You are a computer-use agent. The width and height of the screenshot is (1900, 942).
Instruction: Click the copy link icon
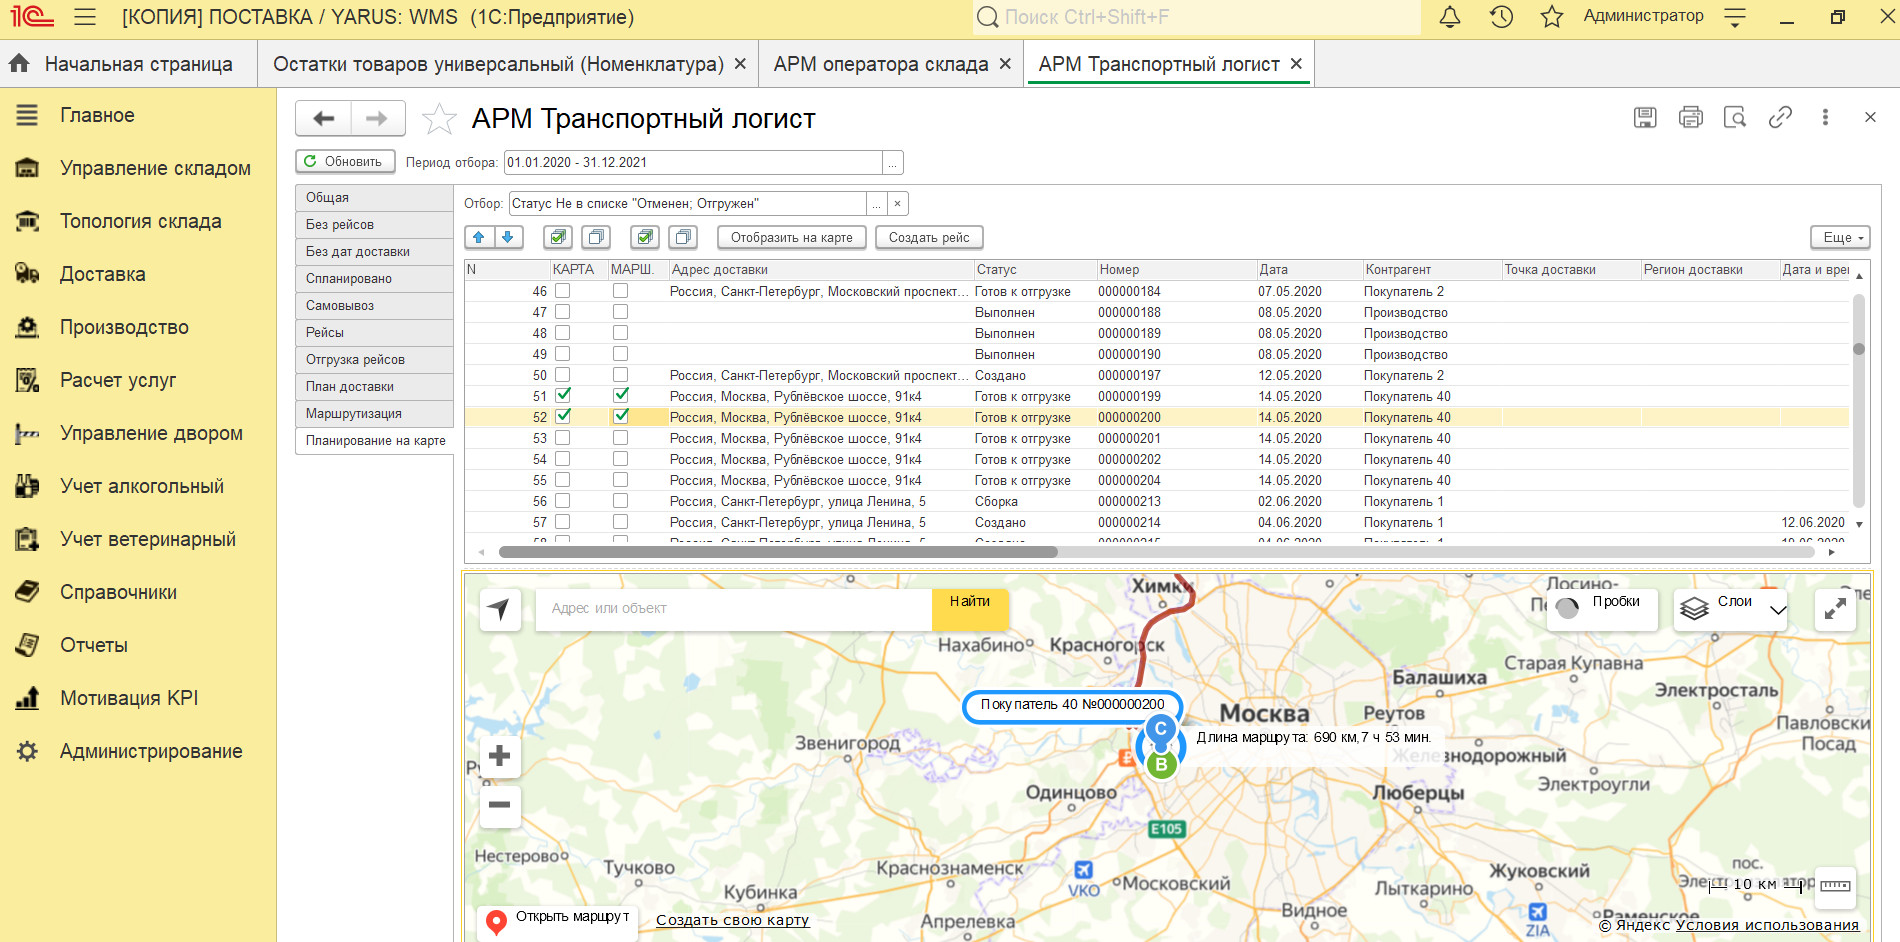tap(1780, 117)
